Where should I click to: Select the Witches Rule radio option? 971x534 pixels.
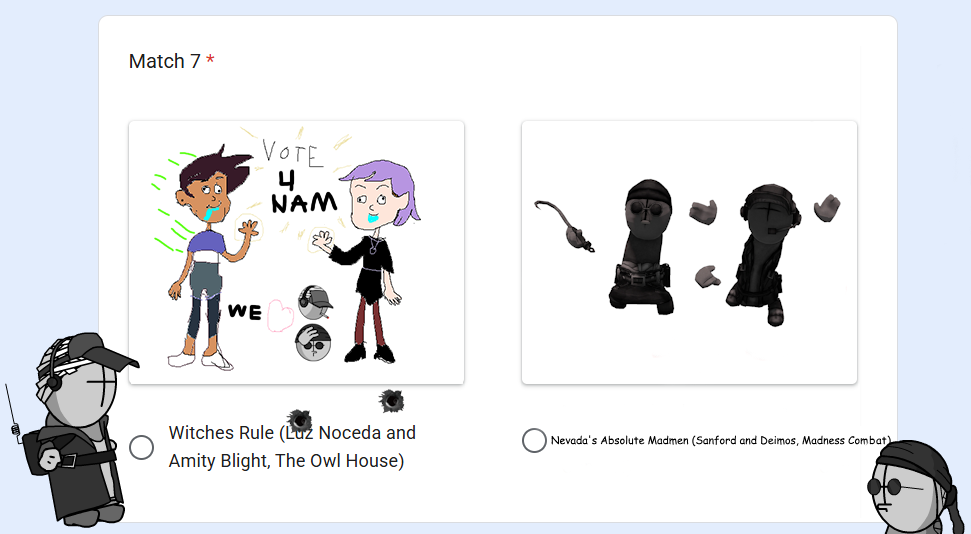coord(141,447)
